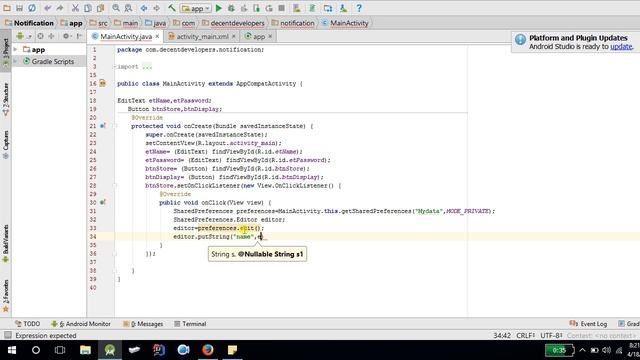
Task: Expand the folded import block
Action: coord(115,67)
